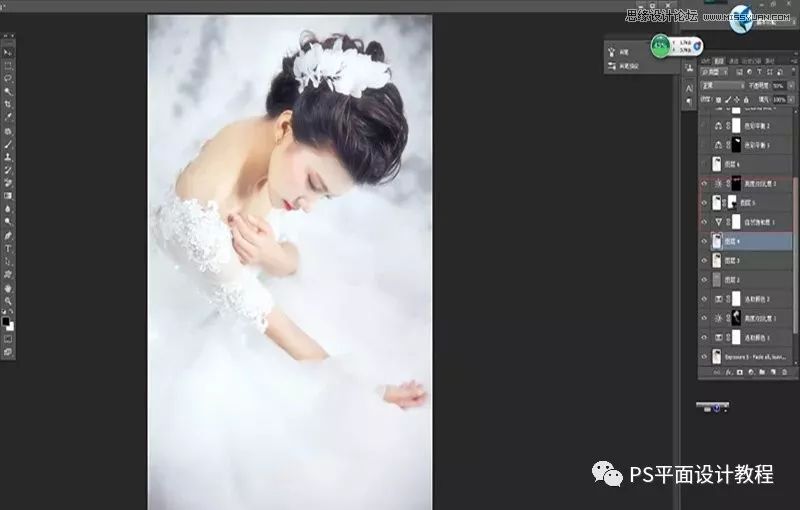
Task: Open the opacity slider arrow
Action: tap(791, 86)
